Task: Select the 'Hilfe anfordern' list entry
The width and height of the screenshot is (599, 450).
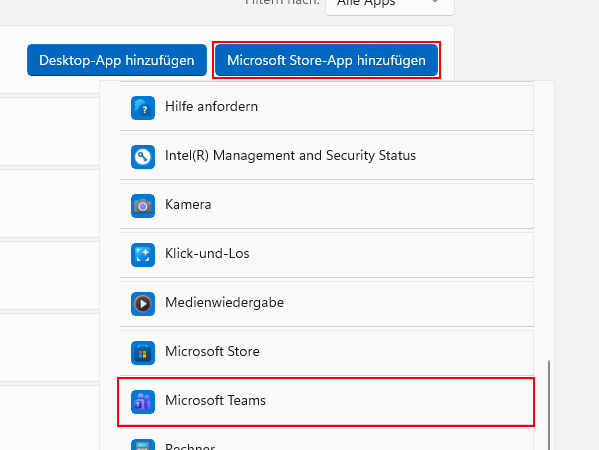Action: pyautogui.click(x=327, y=108)
